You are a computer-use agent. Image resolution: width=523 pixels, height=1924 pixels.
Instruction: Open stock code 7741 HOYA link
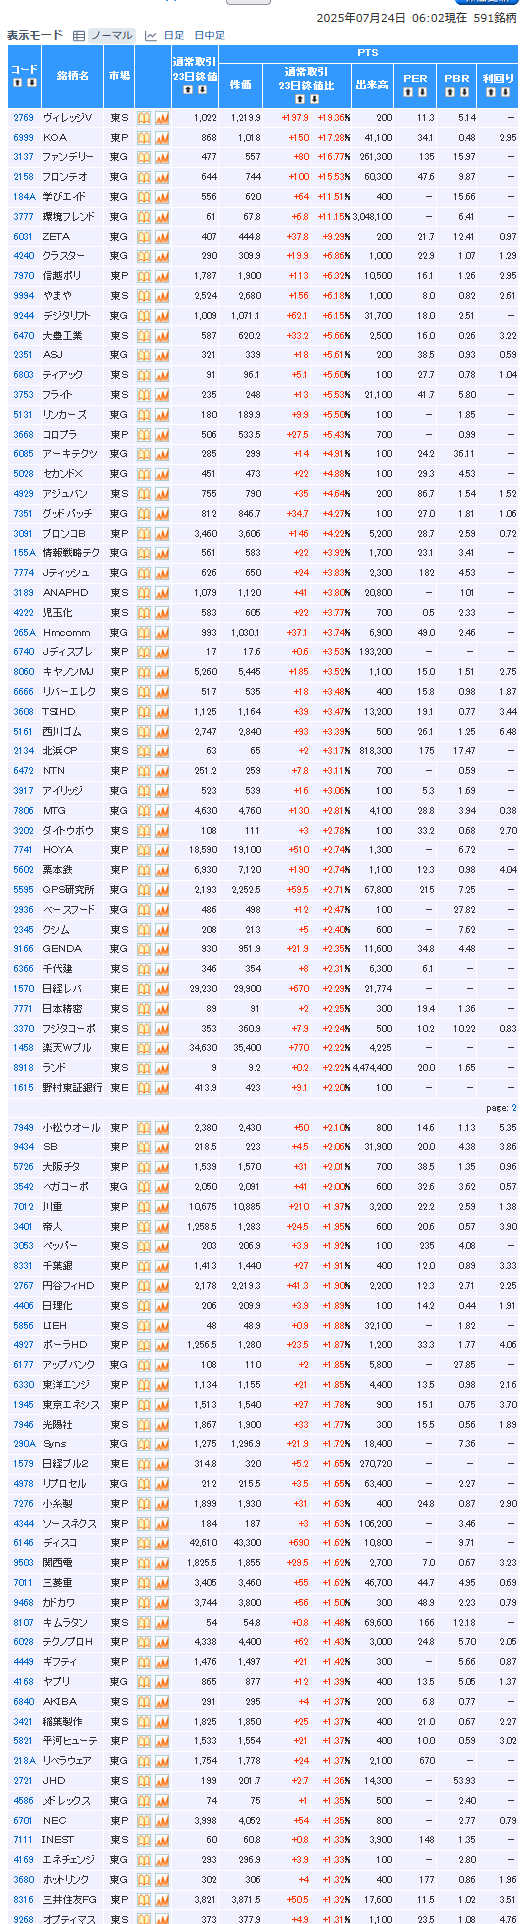click(23, 850)
